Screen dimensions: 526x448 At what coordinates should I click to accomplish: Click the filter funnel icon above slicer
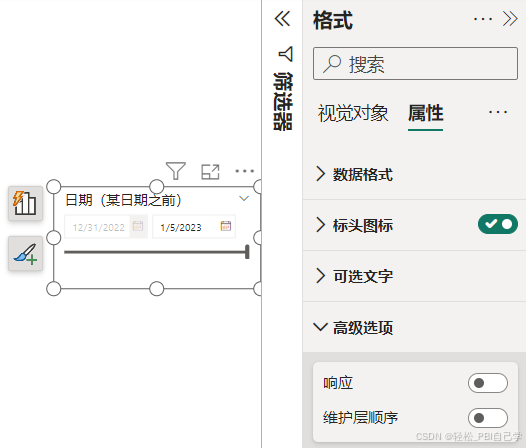(176, 171)
